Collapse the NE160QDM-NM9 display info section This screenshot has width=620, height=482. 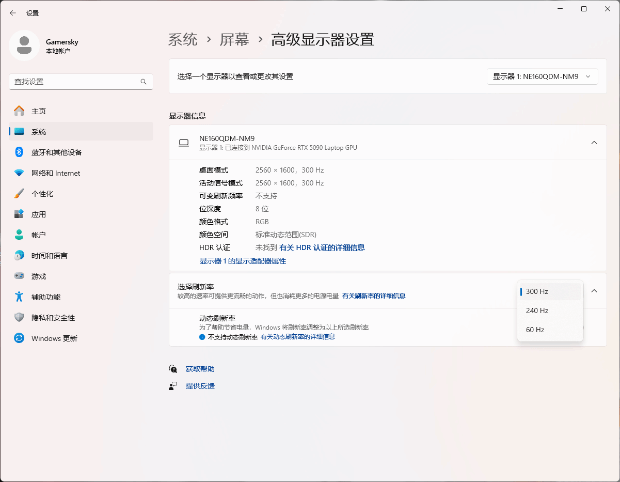[594, 143]
